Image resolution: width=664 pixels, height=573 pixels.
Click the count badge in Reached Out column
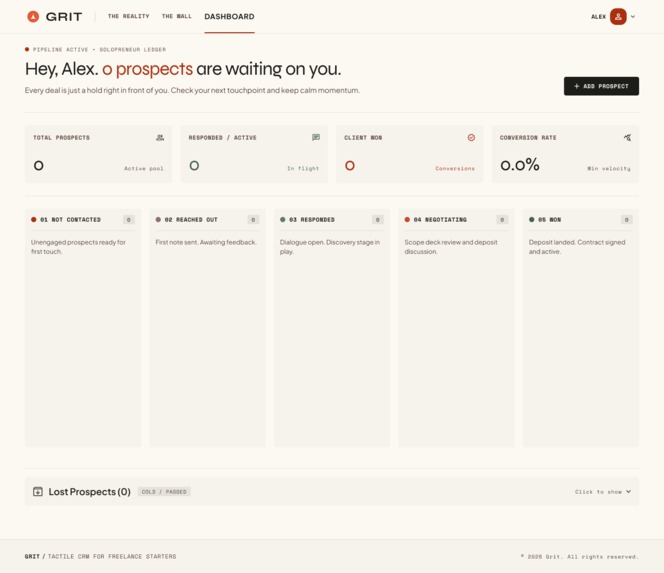pos(253,219)
